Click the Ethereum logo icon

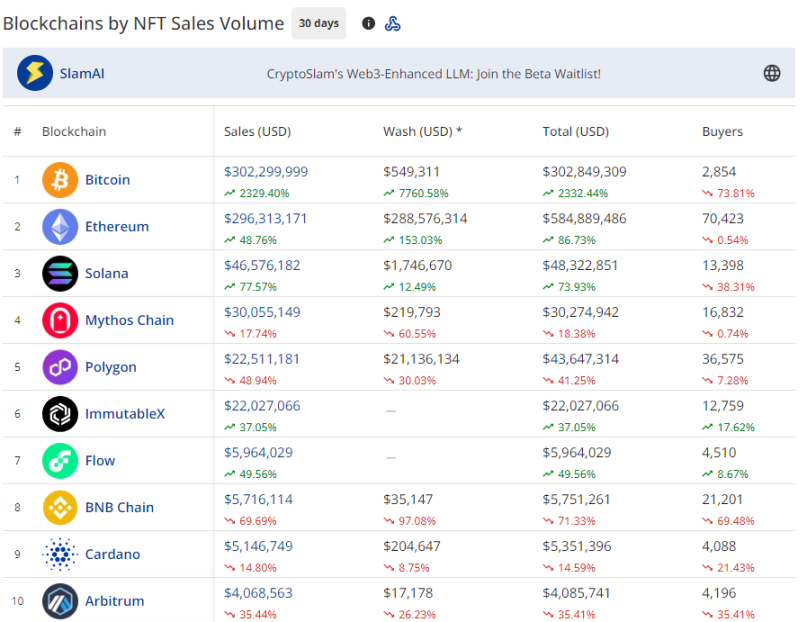pos(59,227)
